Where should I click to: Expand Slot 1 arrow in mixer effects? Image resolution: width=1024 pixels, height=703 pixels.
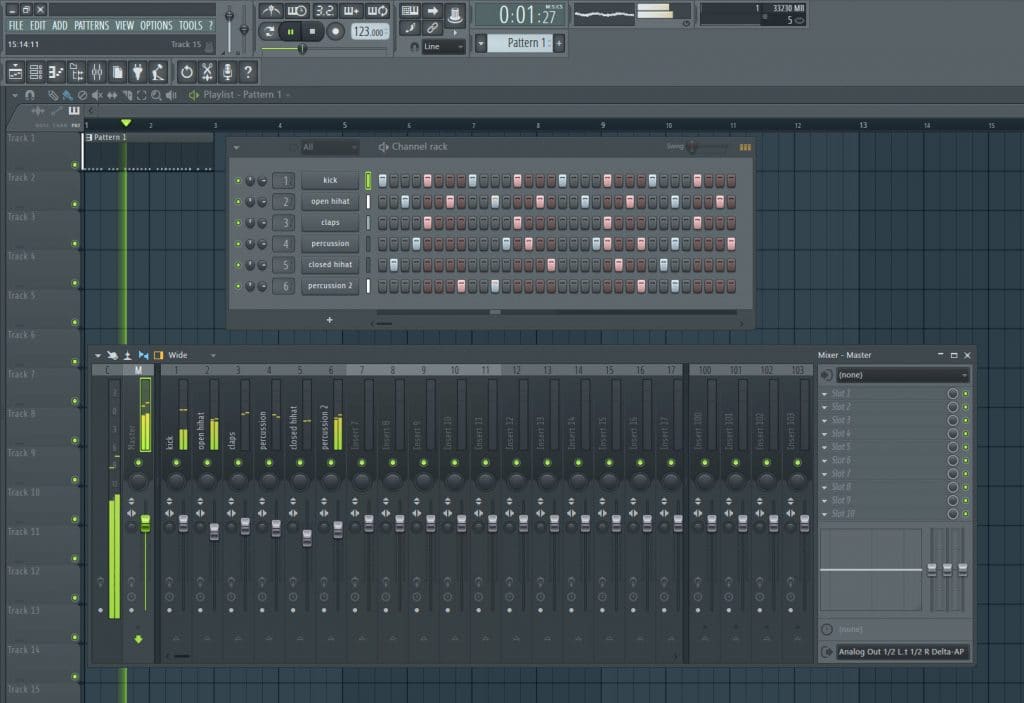[x=824, y=394]
